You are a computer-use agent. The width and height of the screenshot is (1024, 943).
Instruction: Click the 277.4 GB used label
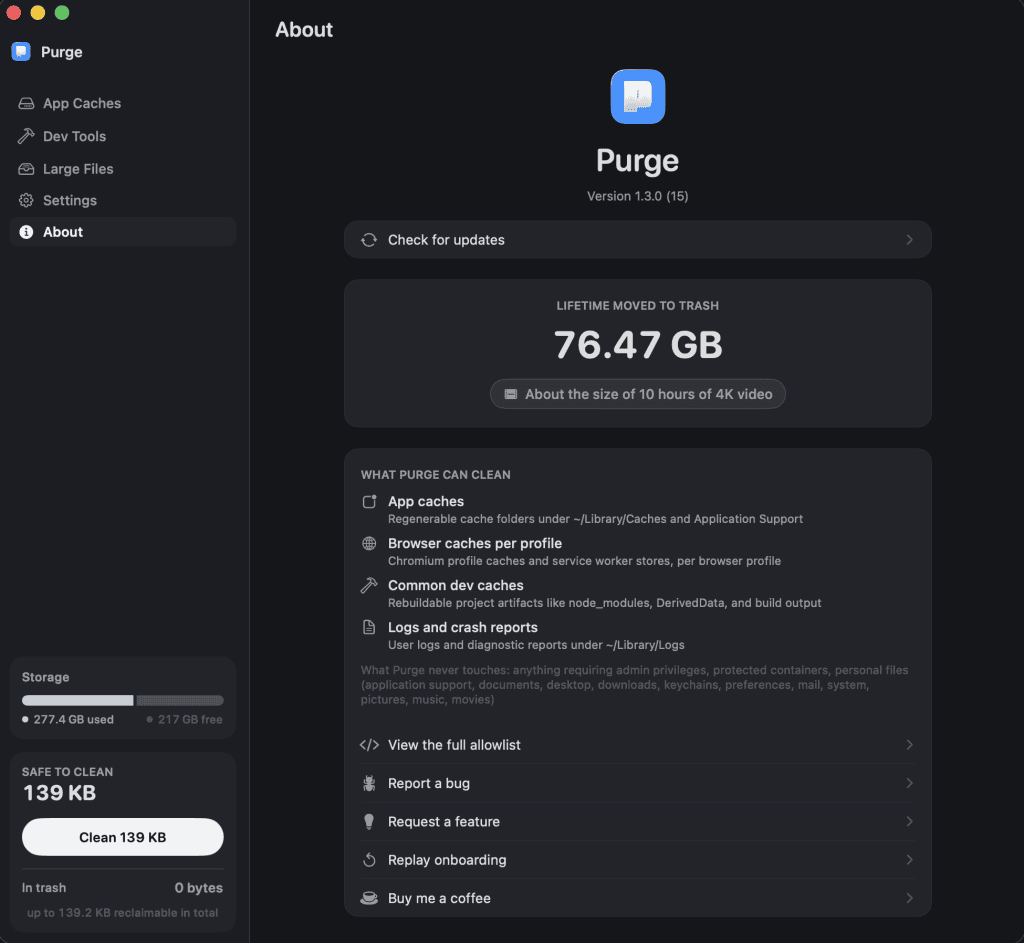click(73, 719)
